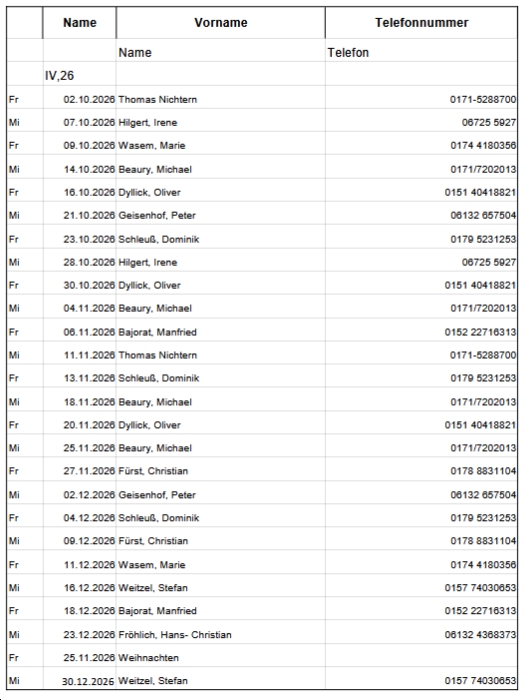The height and width of the screenshot is (700, 526).
Task: Select the Telefonnummer column header
Action: (x=422, y=23)
